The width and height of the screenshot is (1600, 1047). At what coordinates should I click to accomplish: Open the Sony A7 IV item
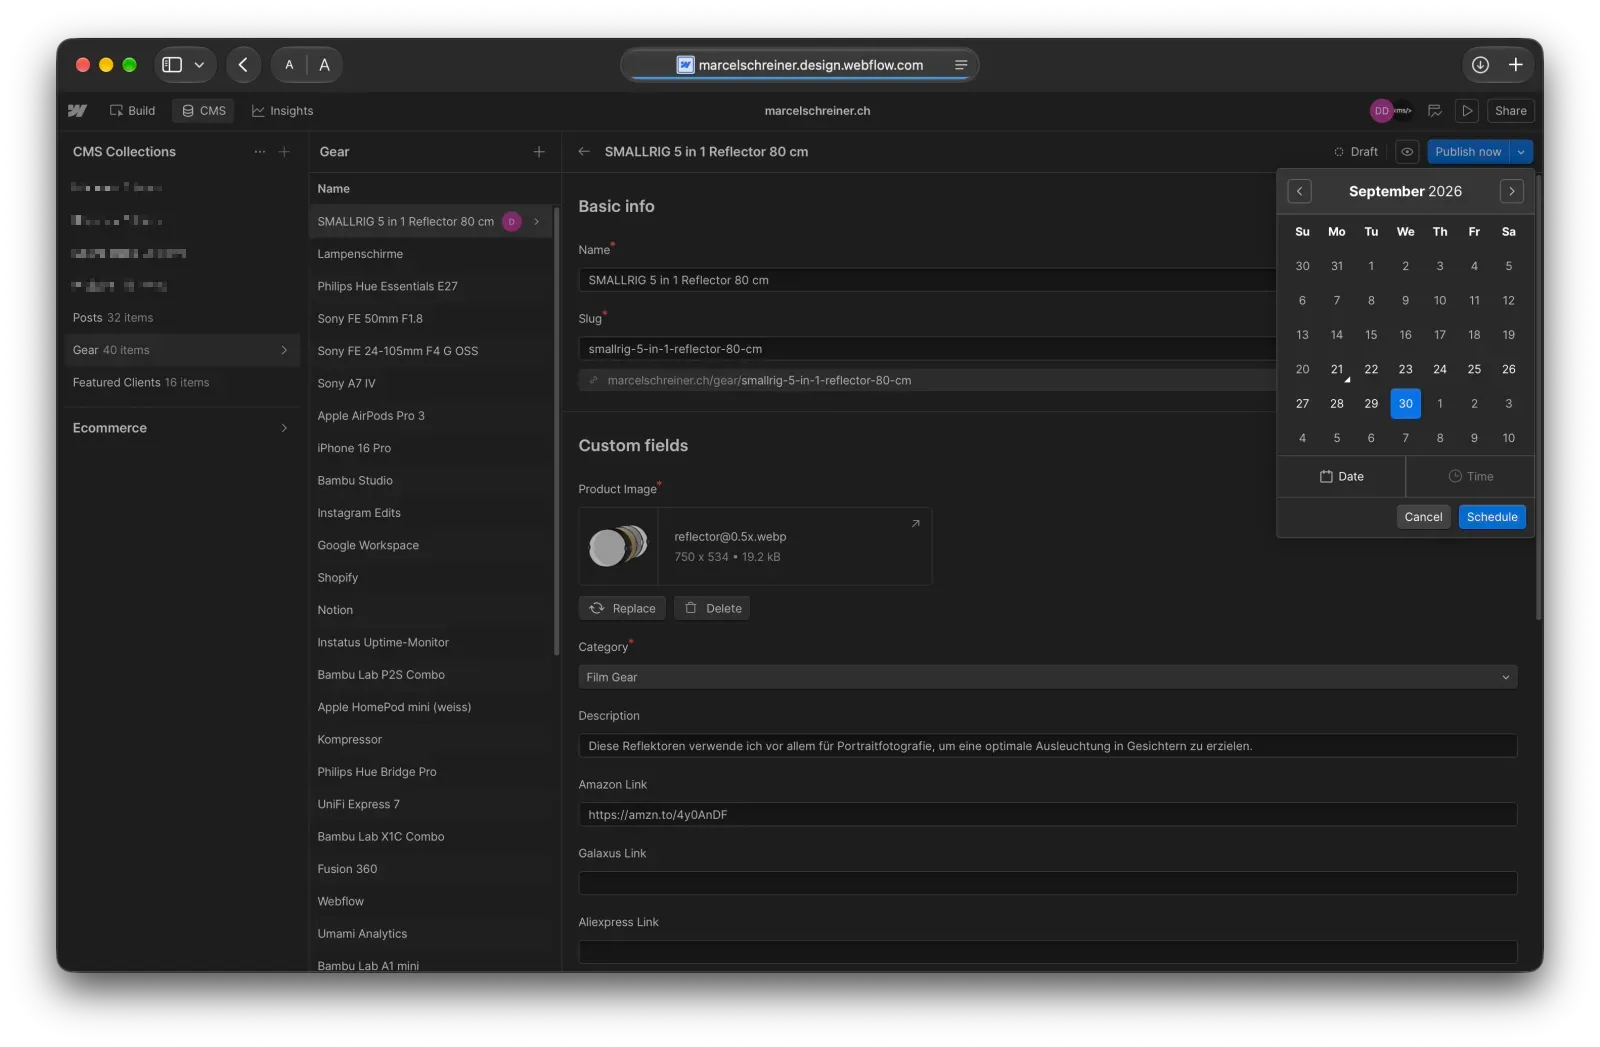[431, 384]
